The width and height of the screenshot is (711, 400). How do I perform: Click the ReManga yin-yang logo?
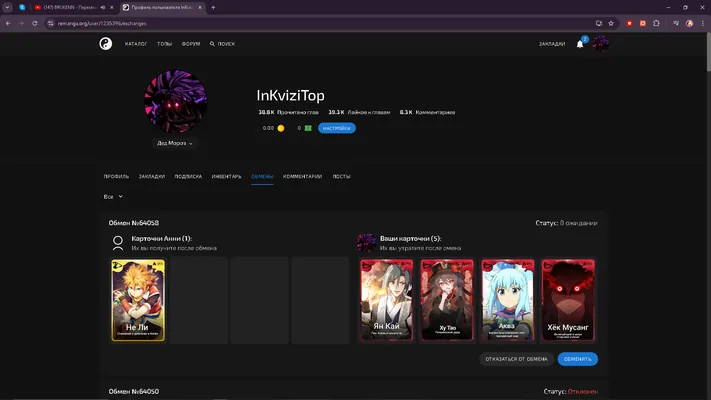coord(106,44)
